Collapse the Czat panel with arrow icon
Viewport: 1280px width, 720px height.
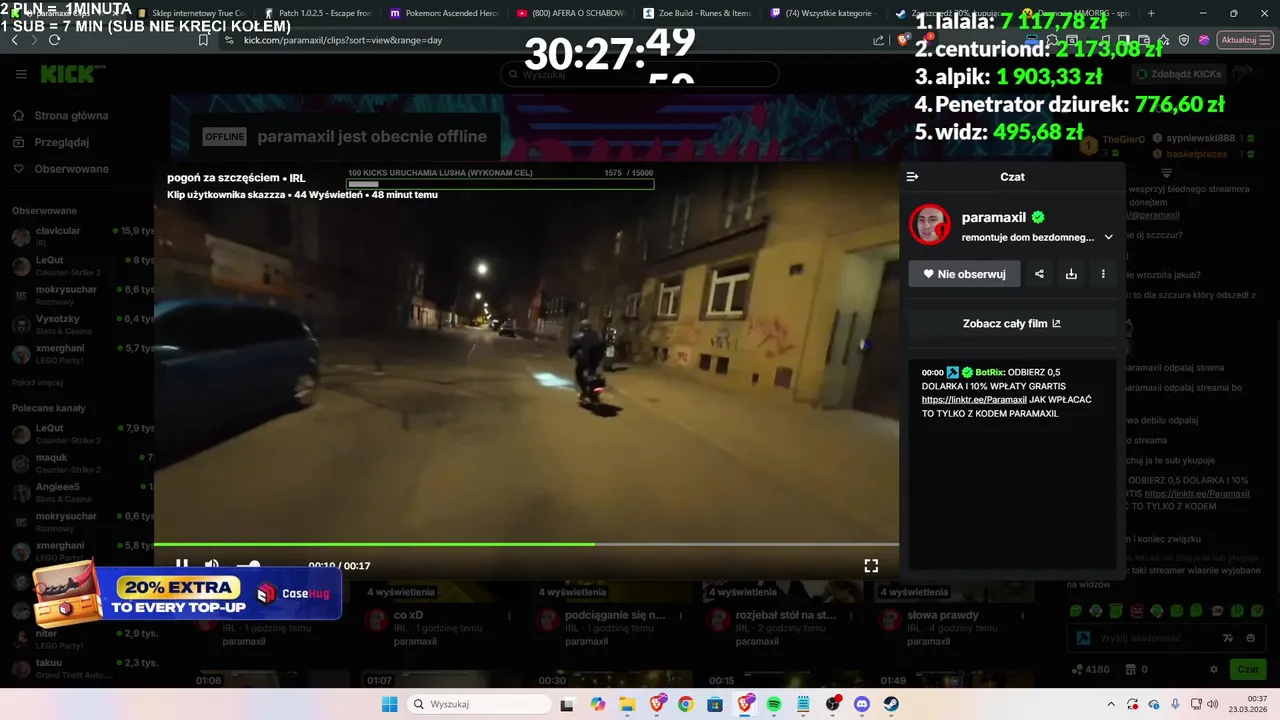tap(912, 177)
